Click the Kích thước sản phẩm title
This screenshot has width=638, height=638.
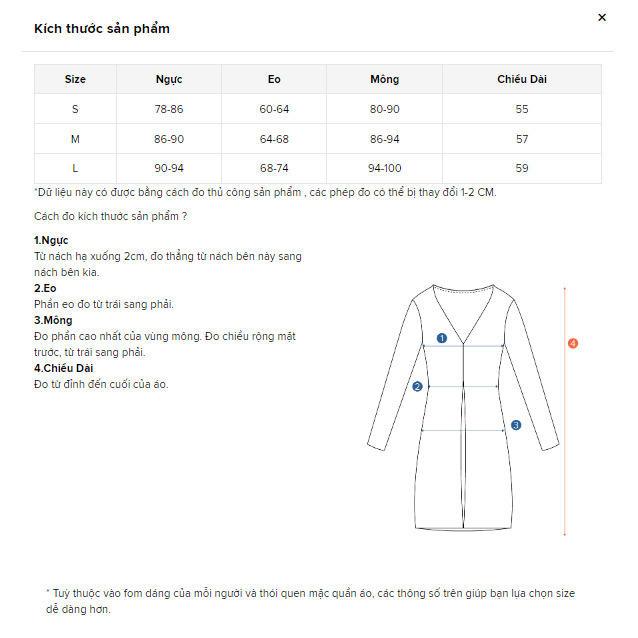(x=102, y=29)
